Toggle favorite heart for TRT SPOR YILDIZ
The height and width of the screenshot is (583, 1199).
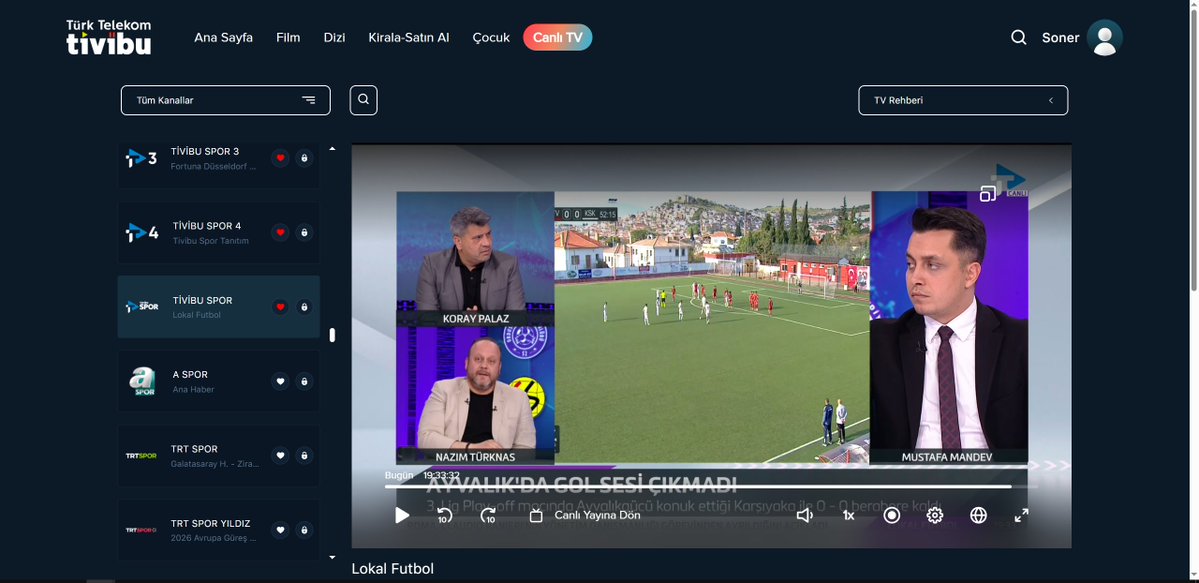pyautogui.click(x=280, y=530)
